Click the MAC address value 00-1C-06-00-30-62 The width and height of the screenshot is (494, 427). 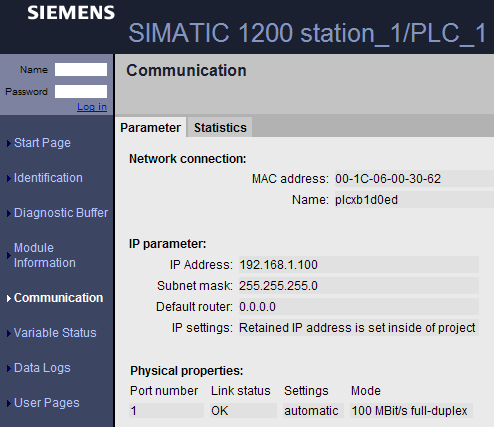click(388, 179)
